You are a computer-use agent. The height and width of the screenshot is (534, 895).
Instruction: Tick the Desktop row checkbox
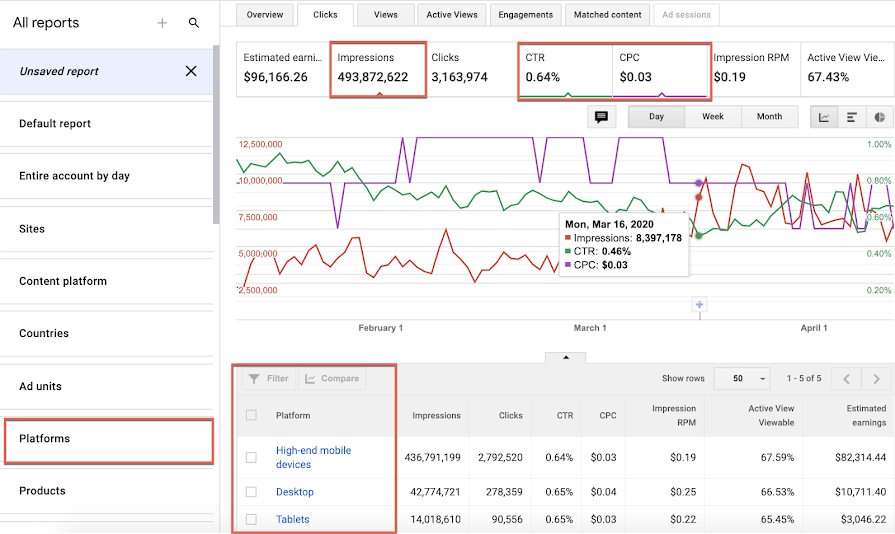click(251, 492)
